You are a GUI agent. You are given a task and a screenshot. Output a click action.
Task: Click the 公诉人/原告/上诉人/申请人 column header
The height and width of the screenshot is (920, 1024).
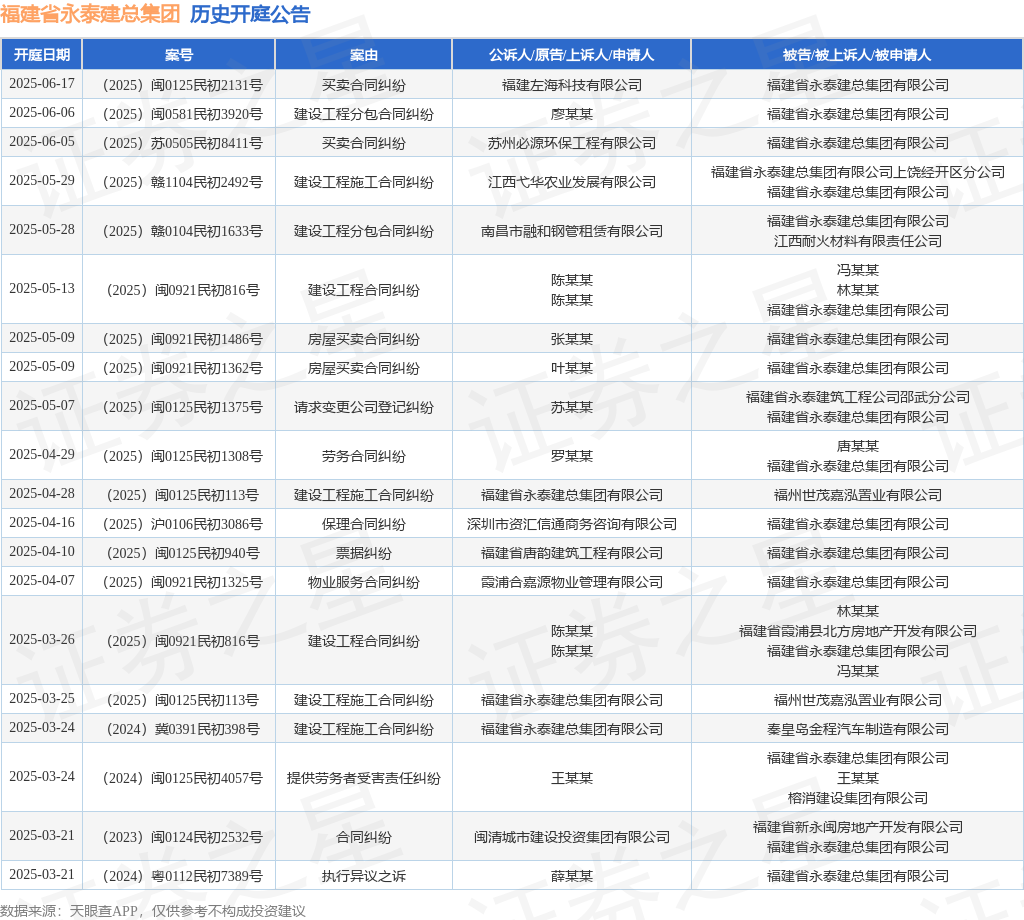(571, 55)
